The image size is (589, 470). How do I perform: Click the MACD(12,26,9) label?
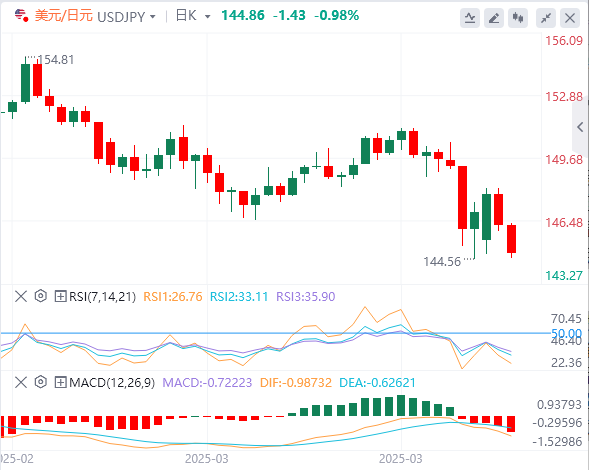(112, 383)
